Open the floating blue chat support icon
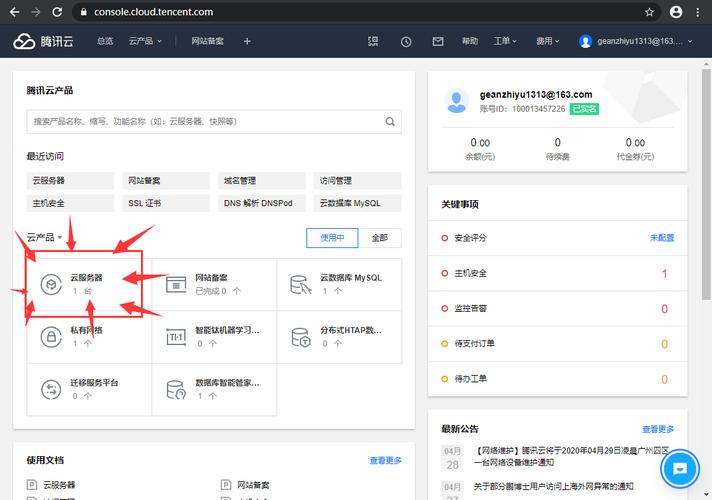The width and height of the screenshot is (712, 500). coord(680,468)
